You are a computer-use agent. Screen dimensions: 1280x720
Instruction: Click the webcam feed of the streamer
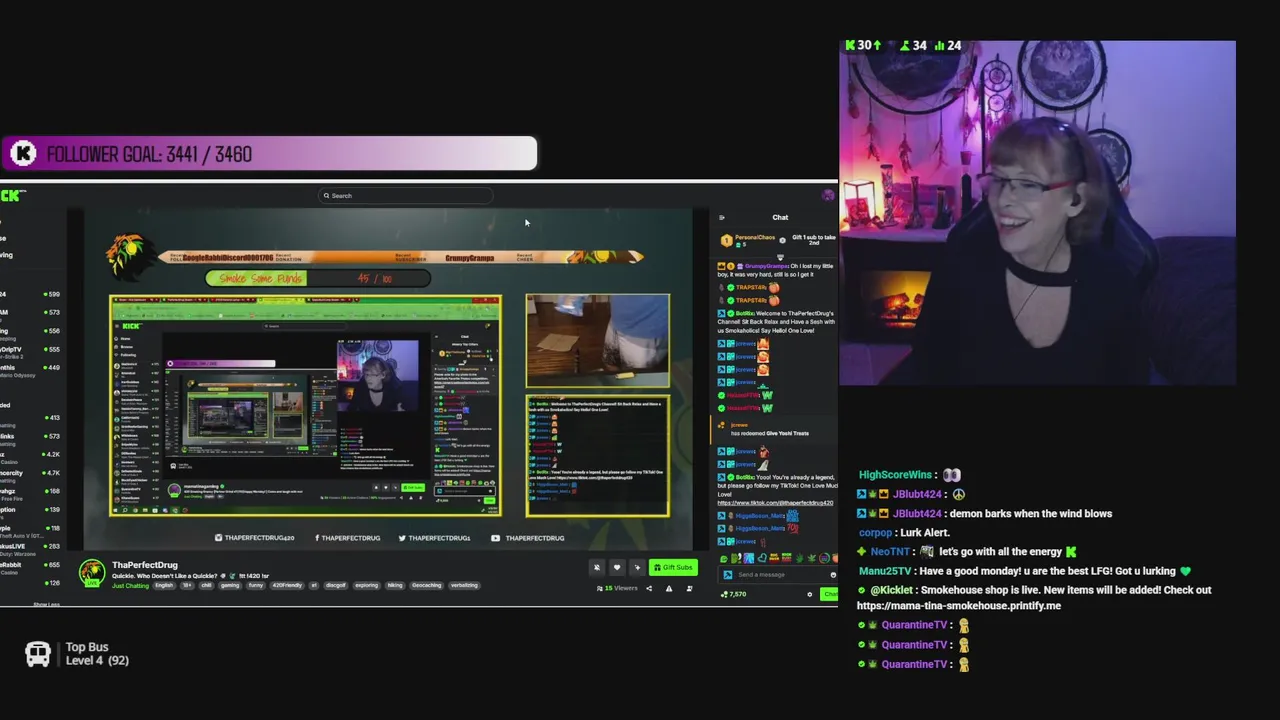pyautogui.click(x=1038, y=213)
